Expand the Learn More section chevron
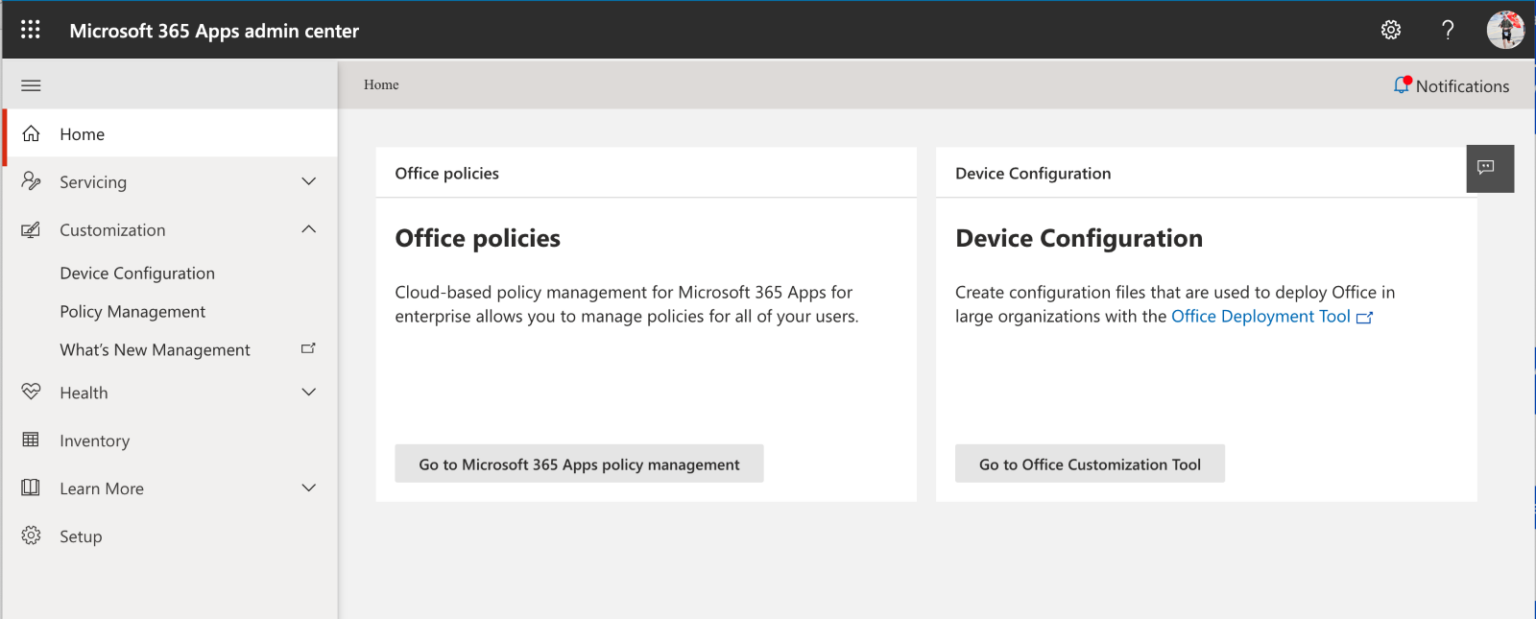The image size is (1536, 619). tap(309, 488)
